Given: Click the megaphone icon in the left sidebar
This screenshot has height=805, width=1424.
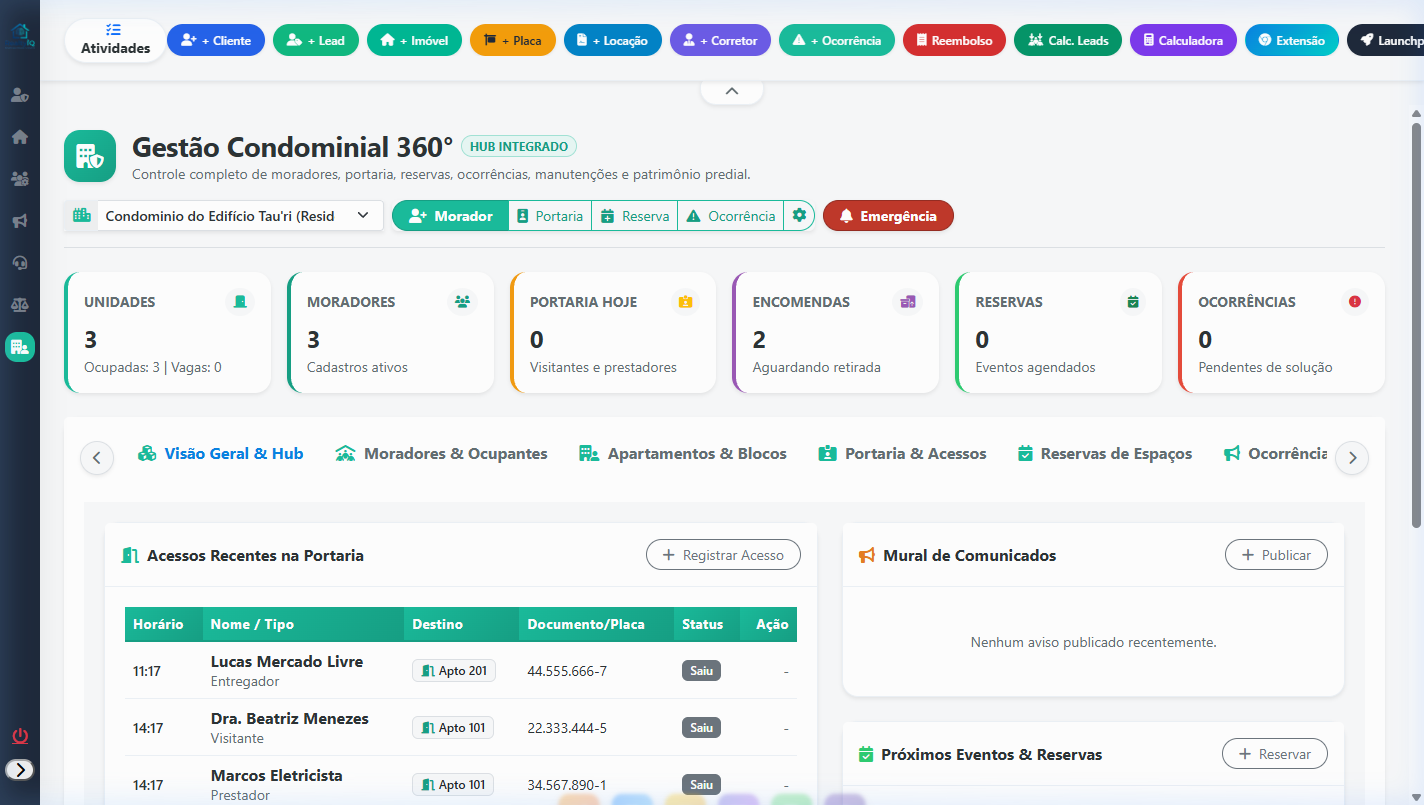Looking at the screenshot, I should click(20, 221).
